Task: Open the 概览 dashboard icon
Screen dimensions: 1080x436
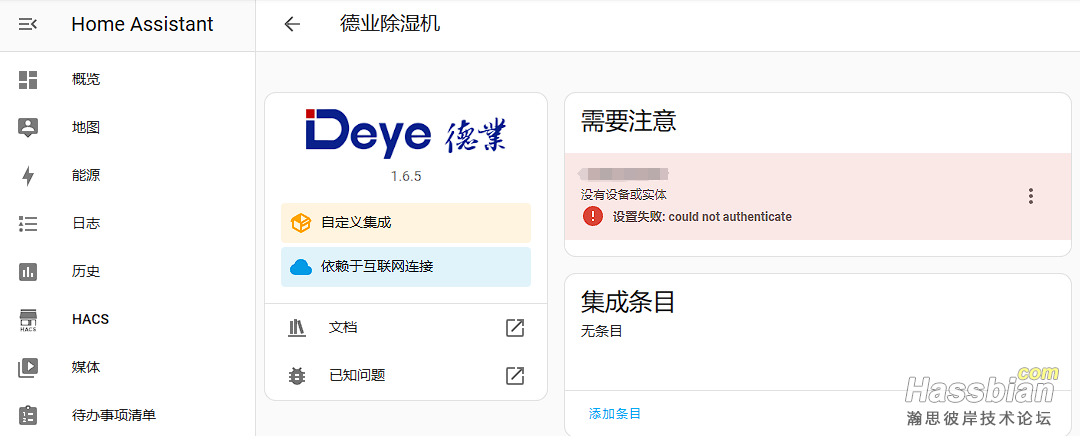Action: click(x=28, y=79)
